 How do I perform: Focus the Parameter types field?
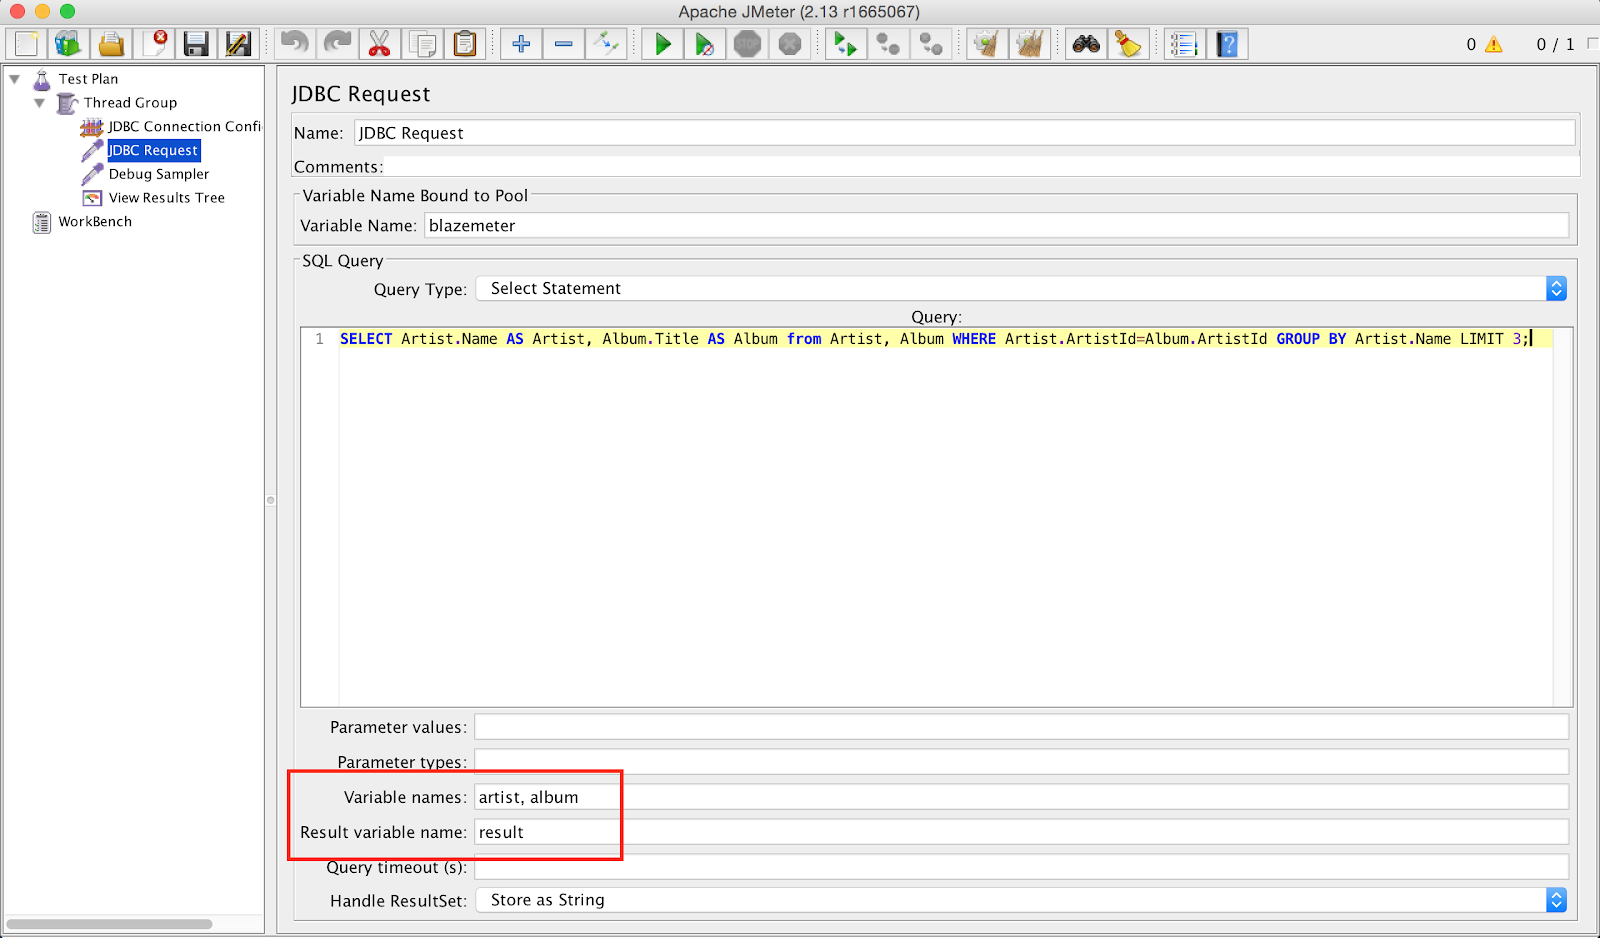point(1021,762)
